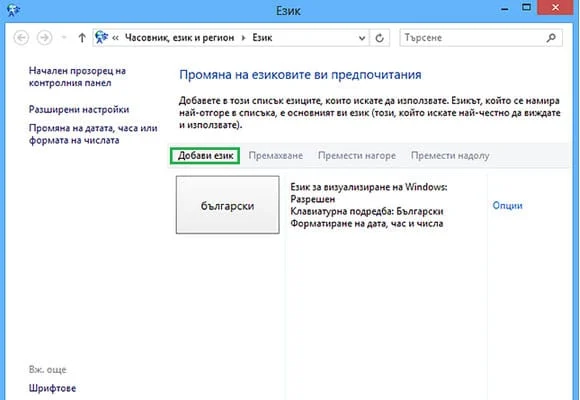Image resolution: width=580 pixels, height=400 pixels.
Task: Click 'Добави език' button
Action: (205, 156)
